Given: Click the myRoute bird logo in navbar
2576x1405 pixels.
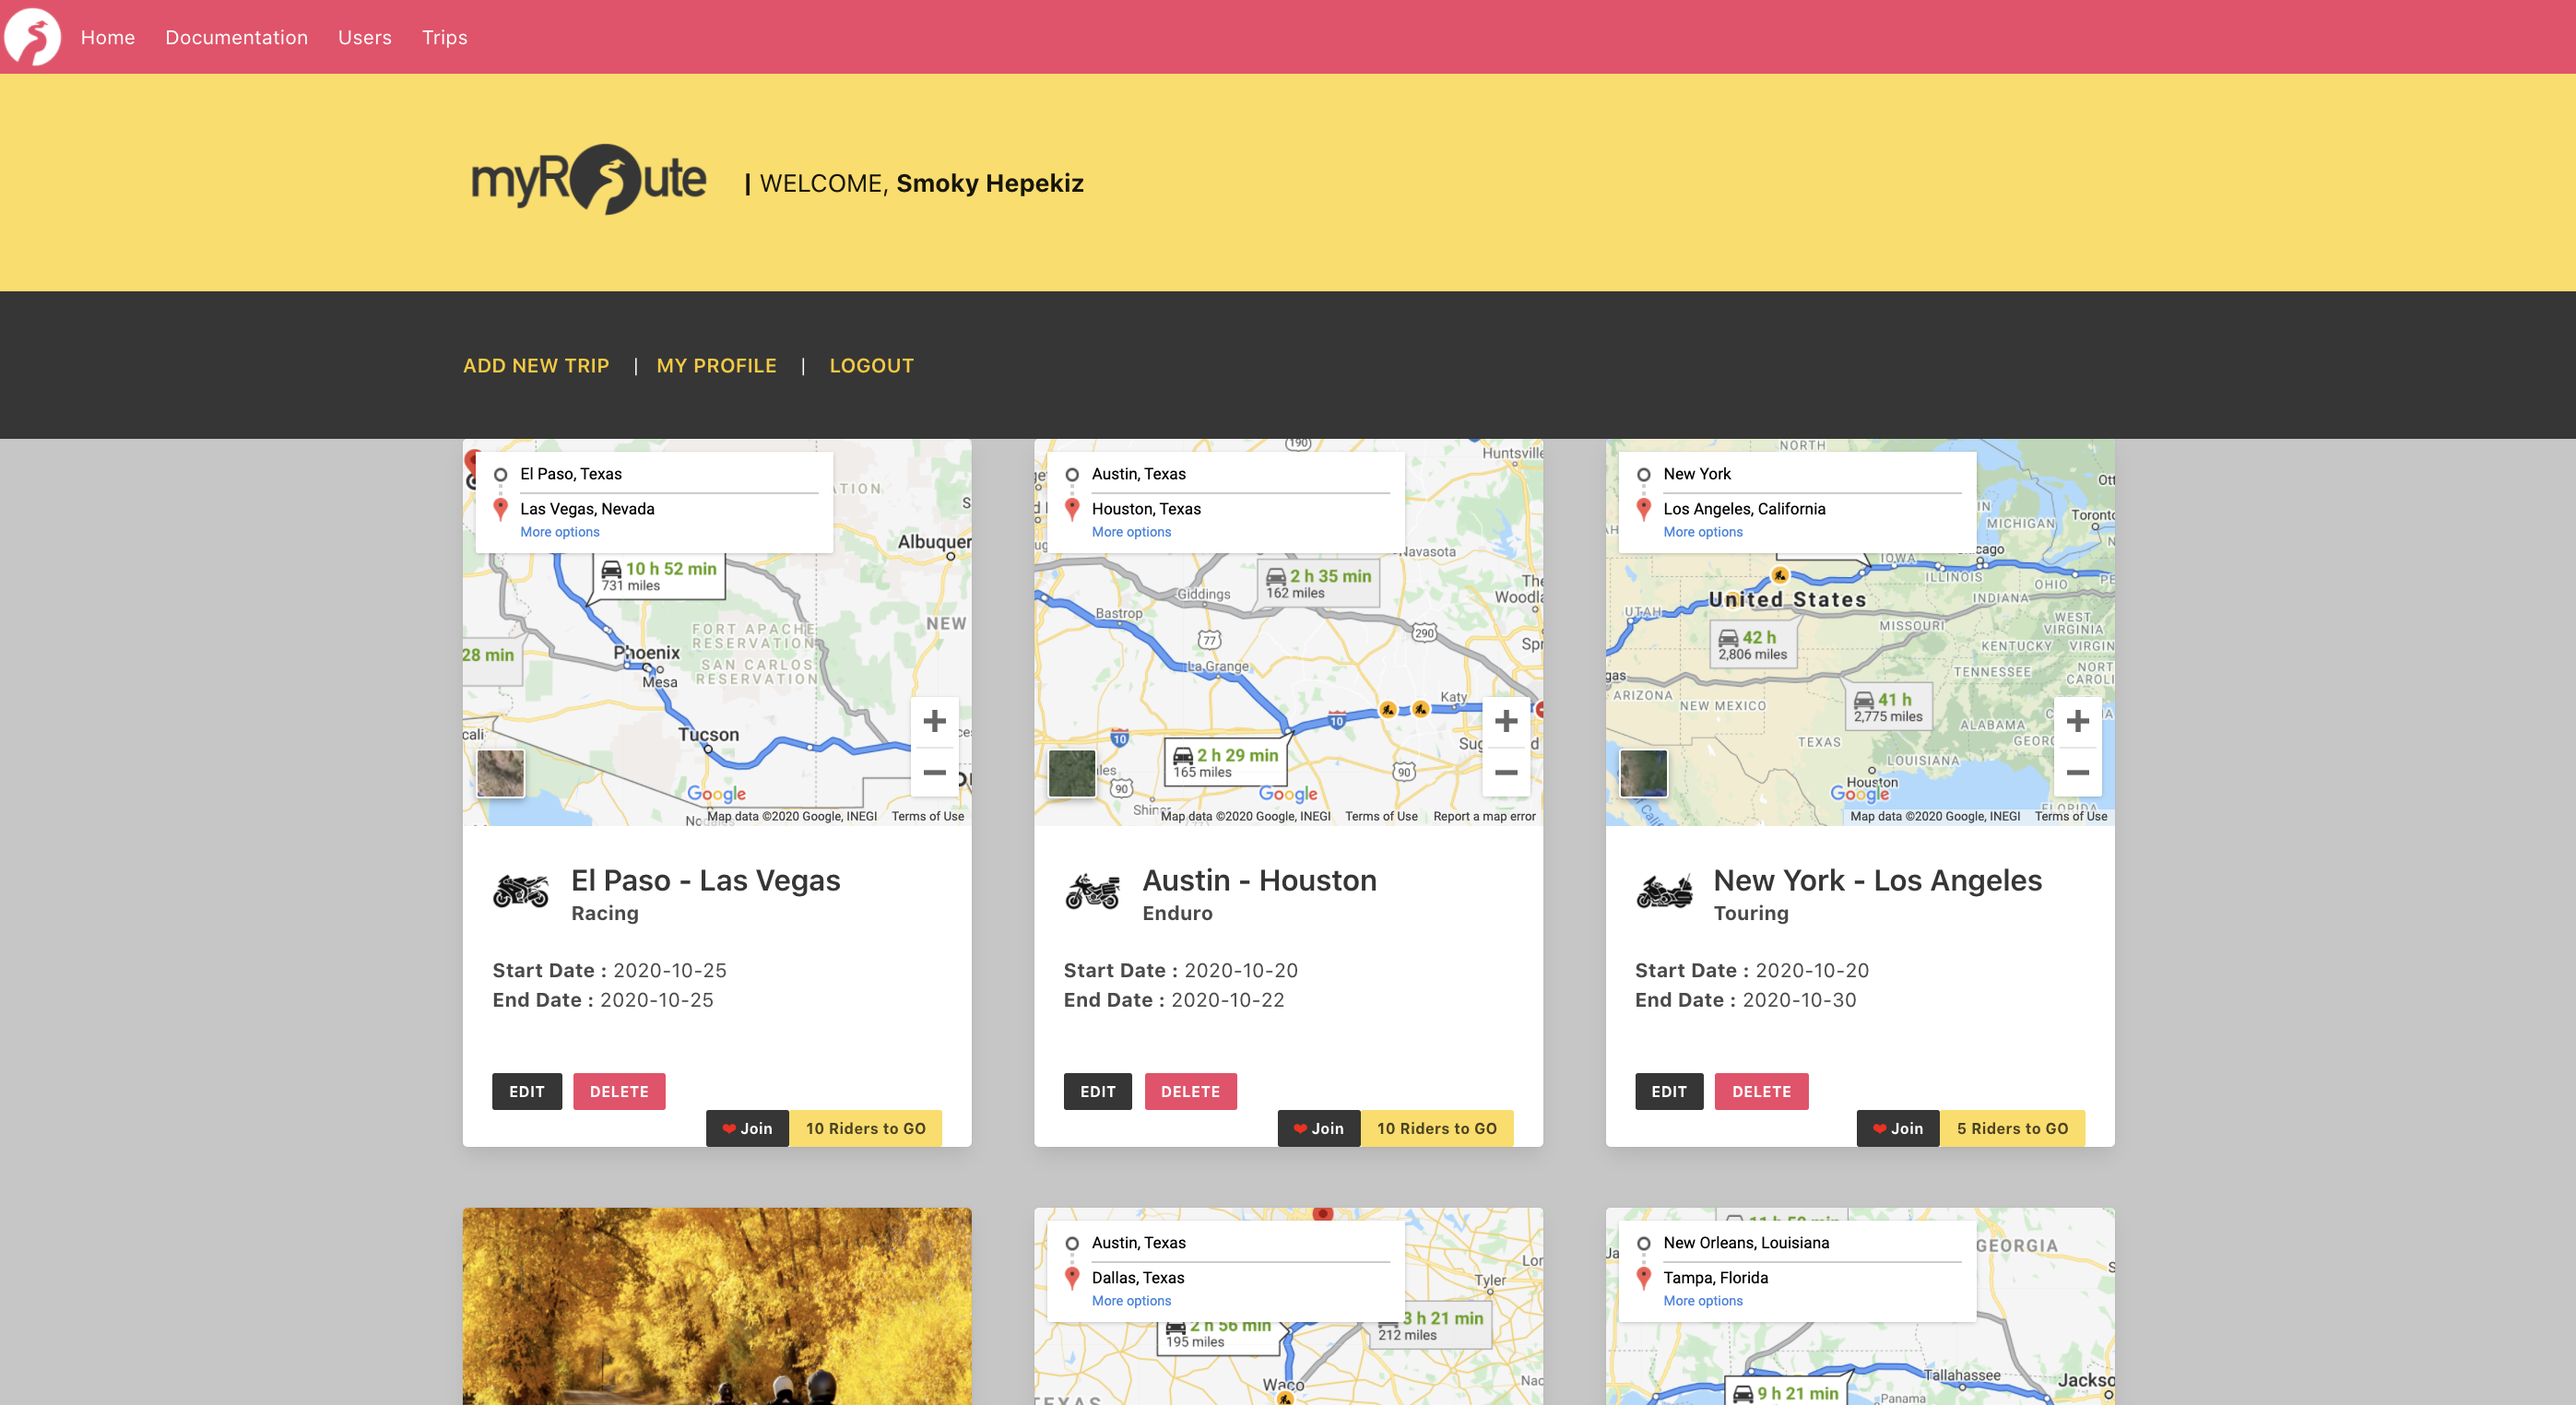Looking at the screenshot, I should click(x=32, y=37).
